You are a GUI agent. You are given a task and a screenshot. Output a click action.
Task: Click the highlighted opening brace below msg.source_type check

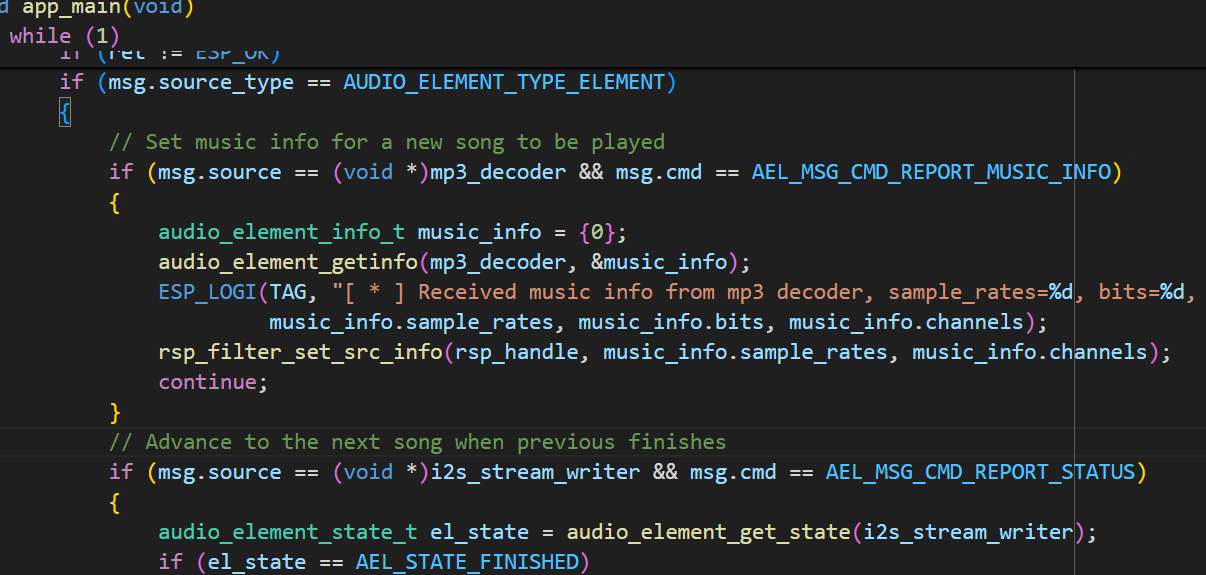tap(65, 112)
